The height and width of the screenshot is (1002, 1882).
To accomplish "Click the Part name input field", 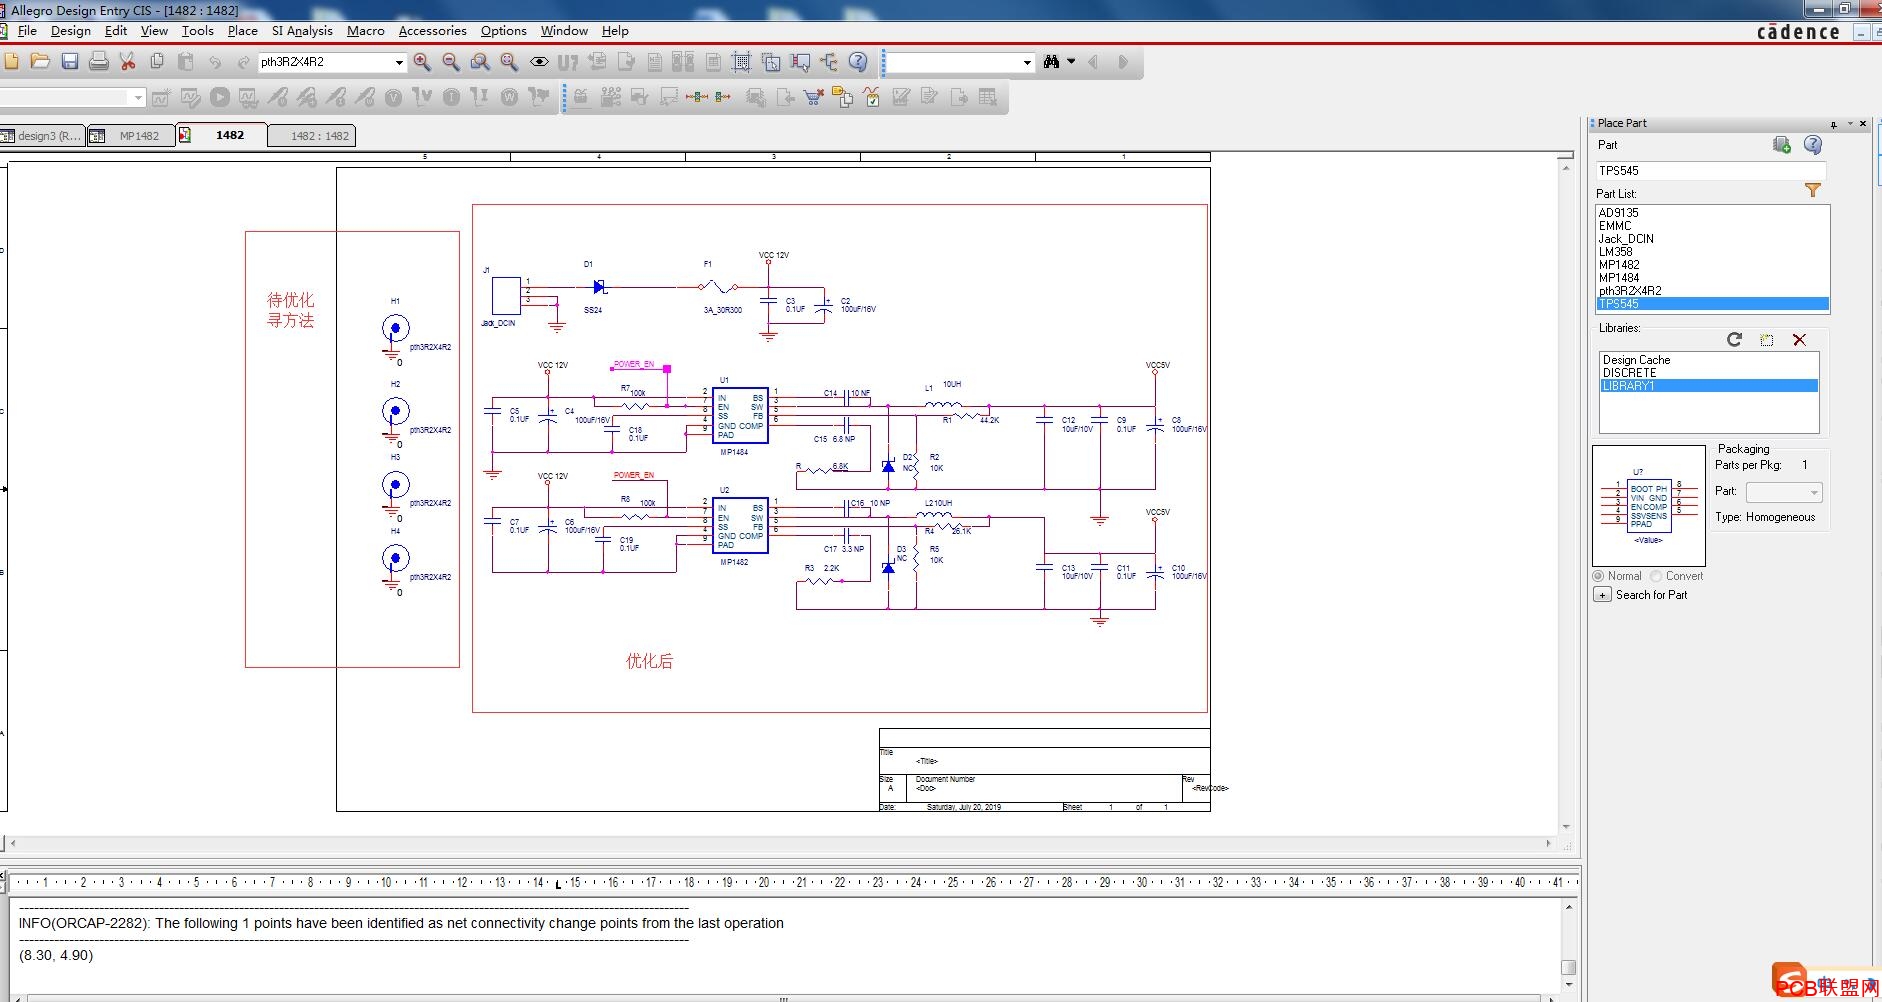I will (1710, 171).
